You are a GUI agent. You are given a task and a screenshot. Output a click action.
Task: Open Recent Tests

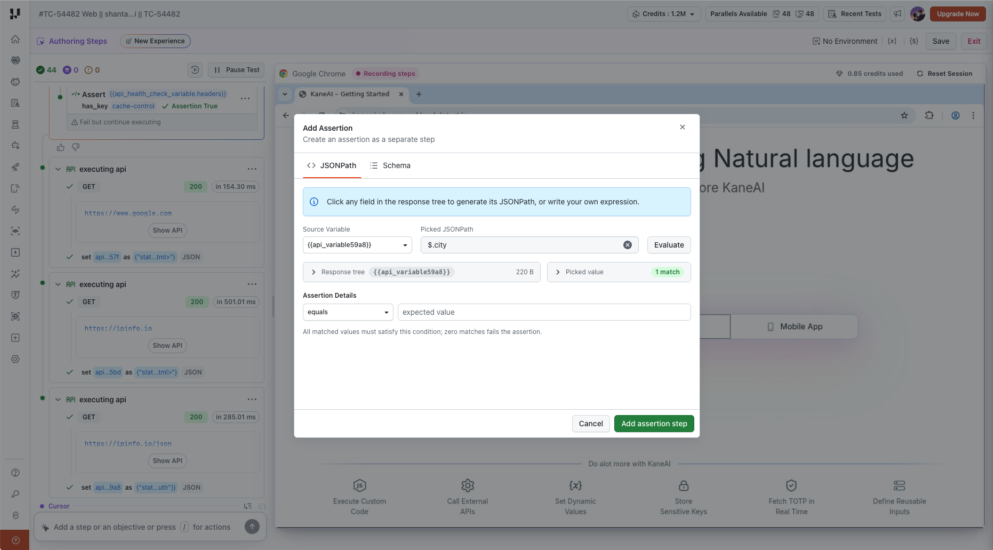pyautogui.click(x=854, y=14)
